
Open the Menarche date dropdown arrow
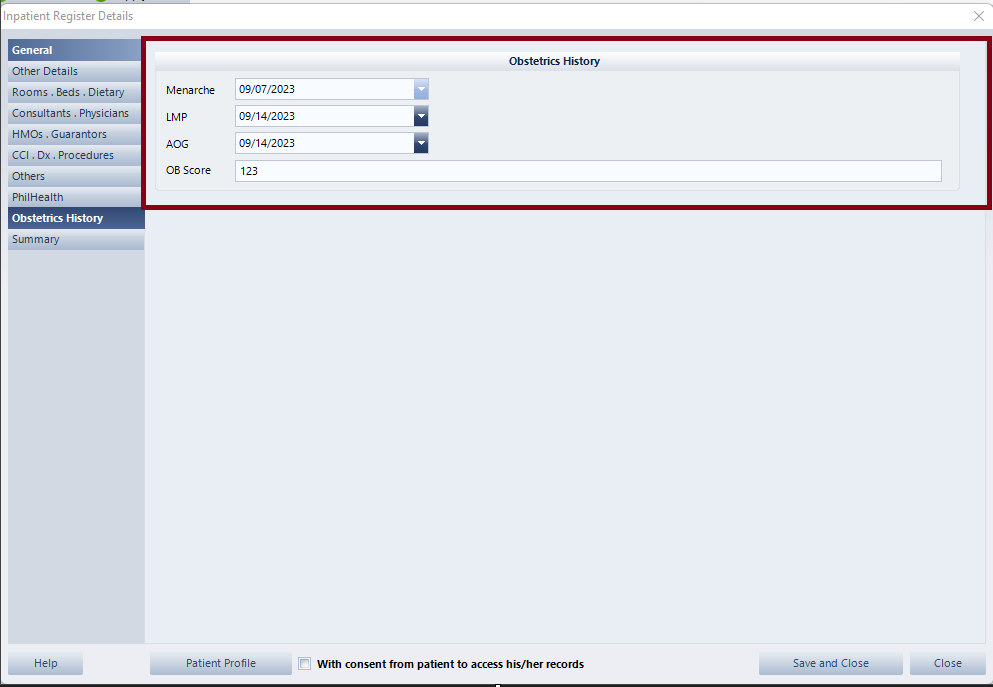tap(421, 90)
